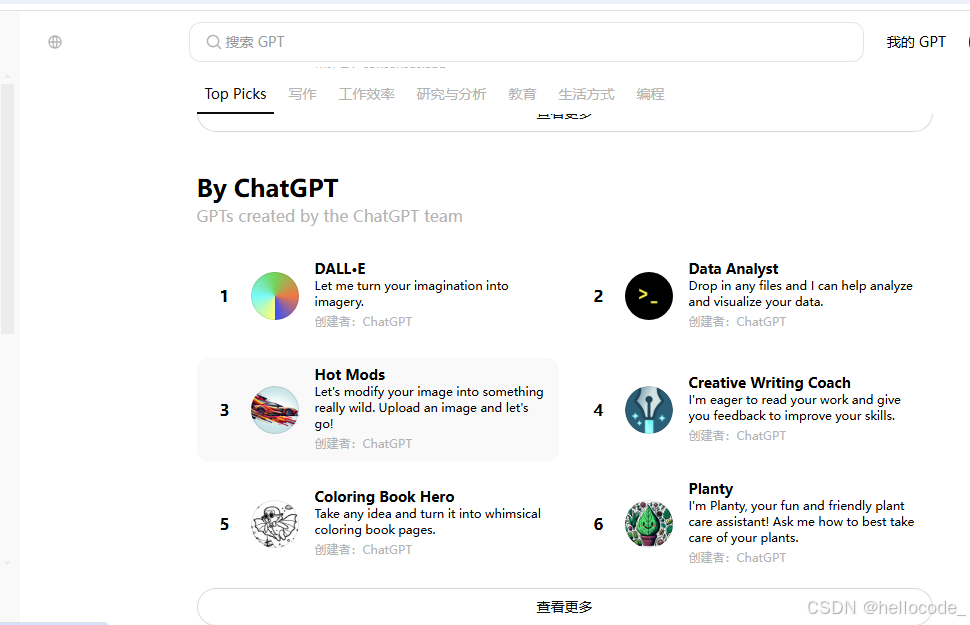Click rank number 3 beside Hot Mods
This screenshot has height=625, width=970.
point(224,410)
